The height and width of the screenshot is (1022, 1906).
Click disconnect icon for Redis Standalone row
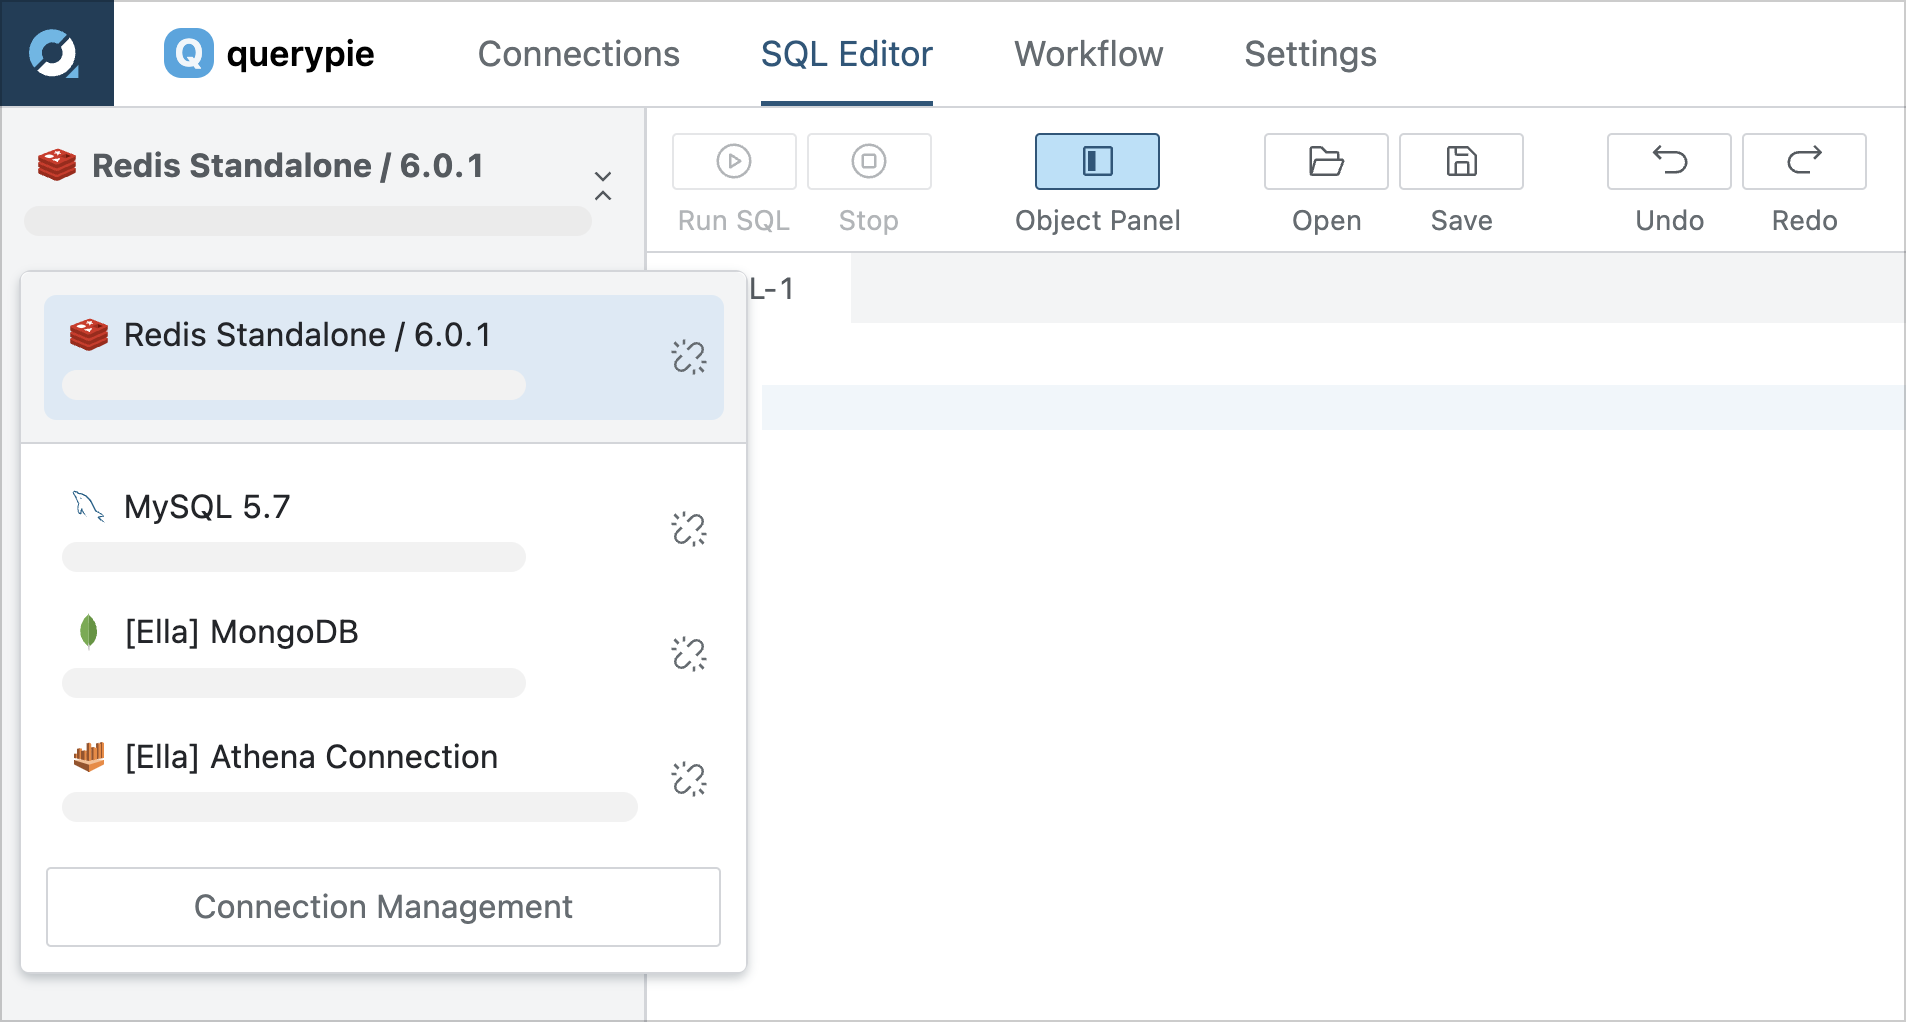[689, 357]
